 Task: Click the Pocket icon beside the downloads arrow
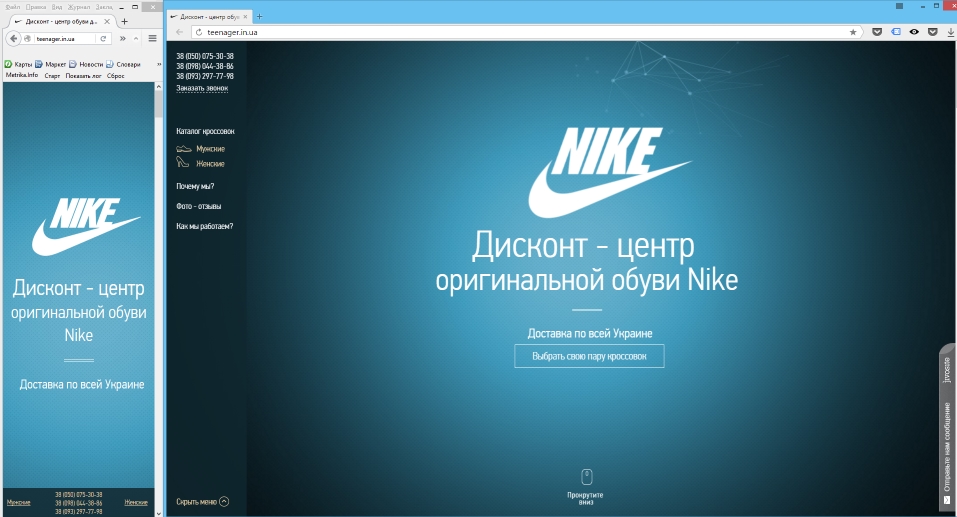tap(933, 32)
